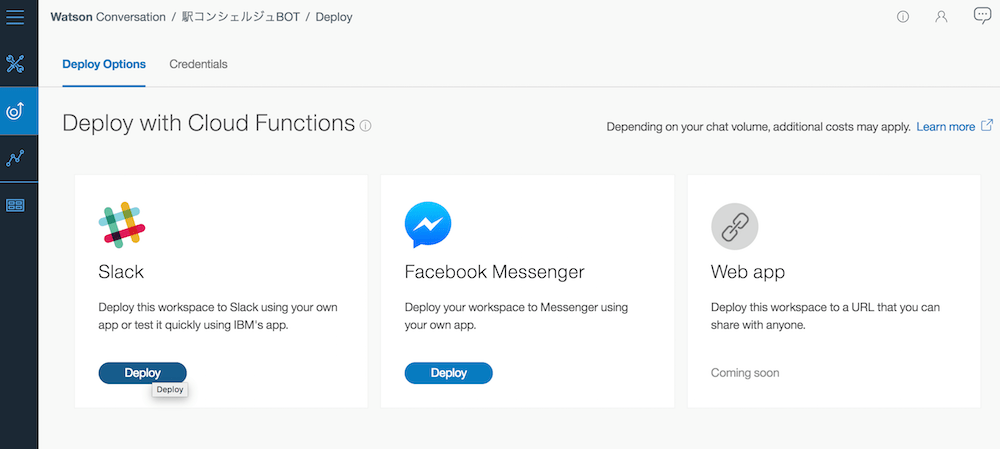Click the Slack logo

point(122,224)
